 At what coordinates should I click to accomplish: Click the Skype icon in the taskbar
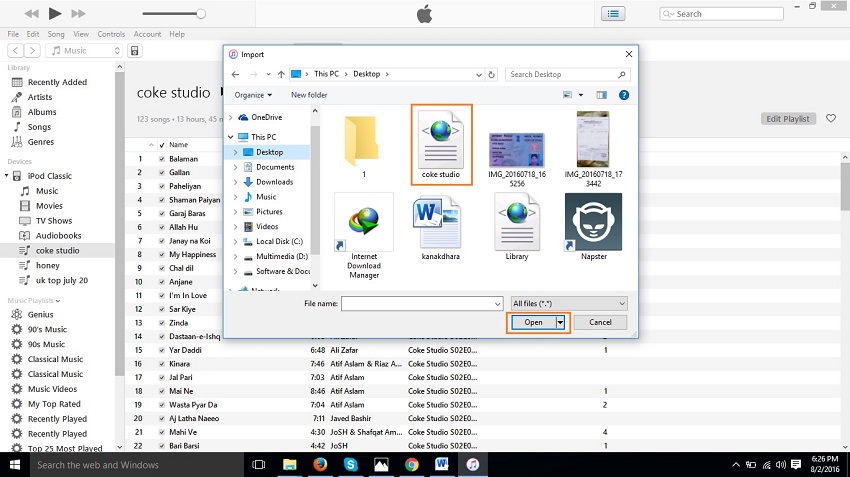(350, 464)
